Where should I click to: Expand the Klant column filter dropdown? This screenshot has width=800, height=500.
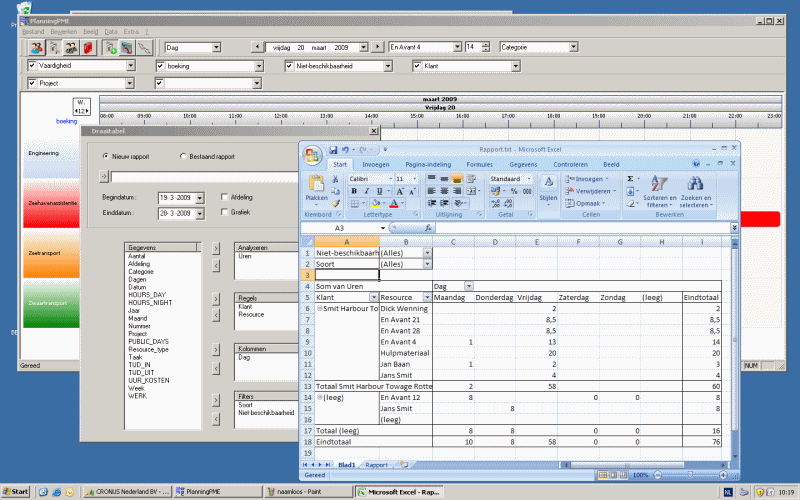click(373, 297)
